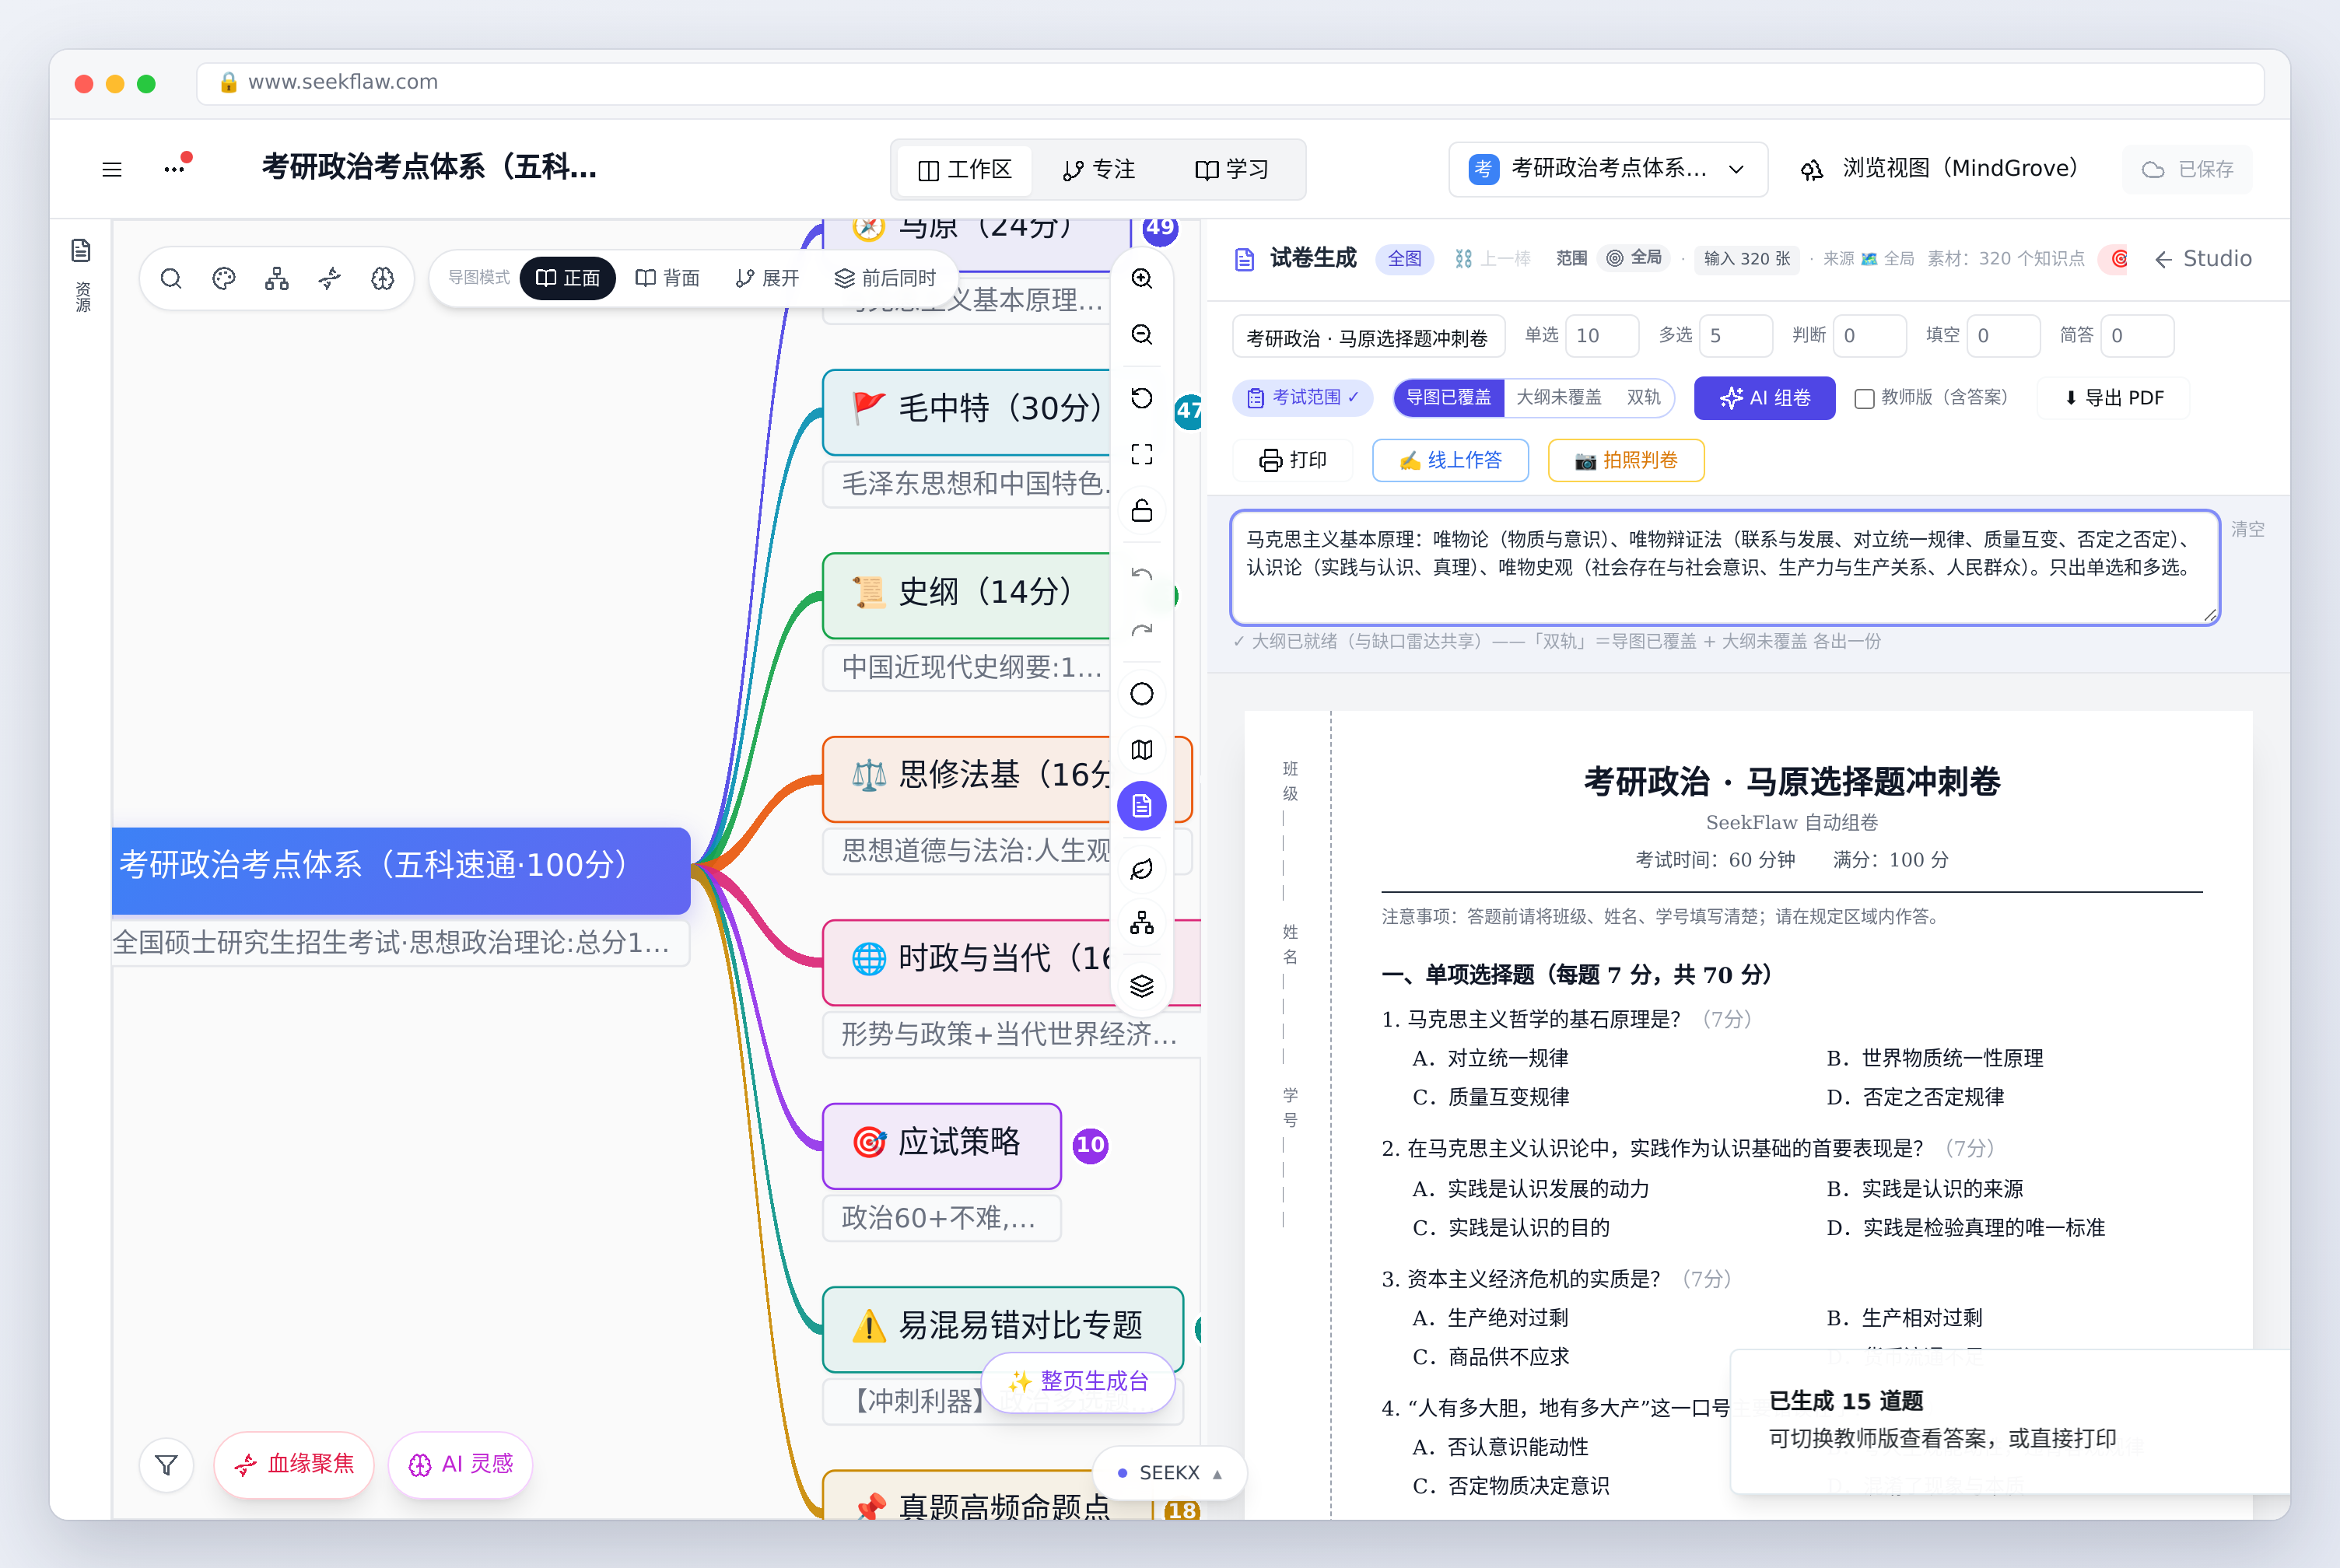Switch to the 工作区 tab
The height and width of the screenshot is (1568, 2340).
pyautogui.click(x=964, y=169)
